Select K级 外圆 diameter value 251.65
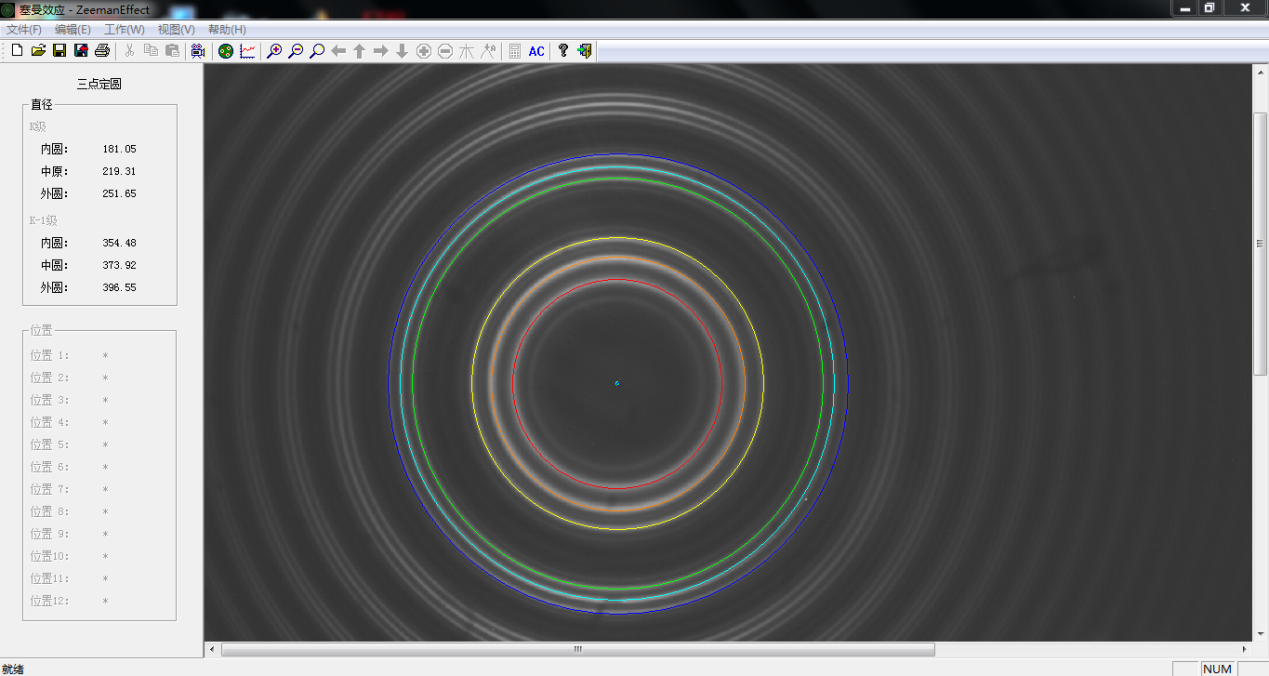 click(119, 193)
